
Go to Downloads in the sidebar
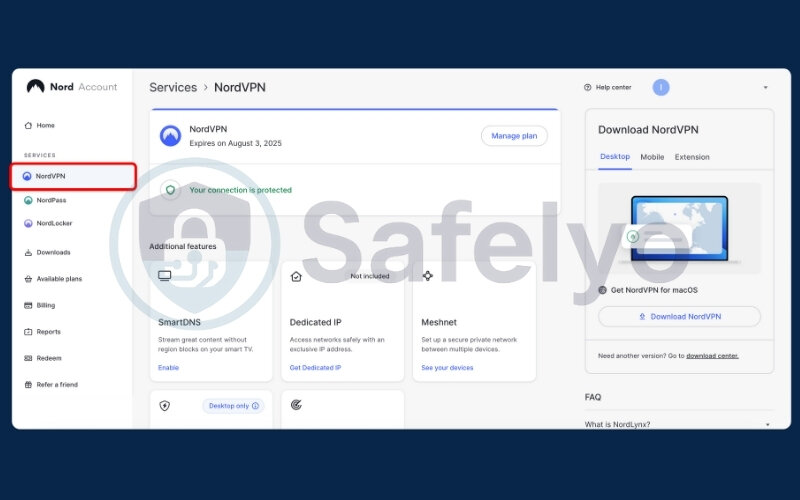click(x=53, y=252)
